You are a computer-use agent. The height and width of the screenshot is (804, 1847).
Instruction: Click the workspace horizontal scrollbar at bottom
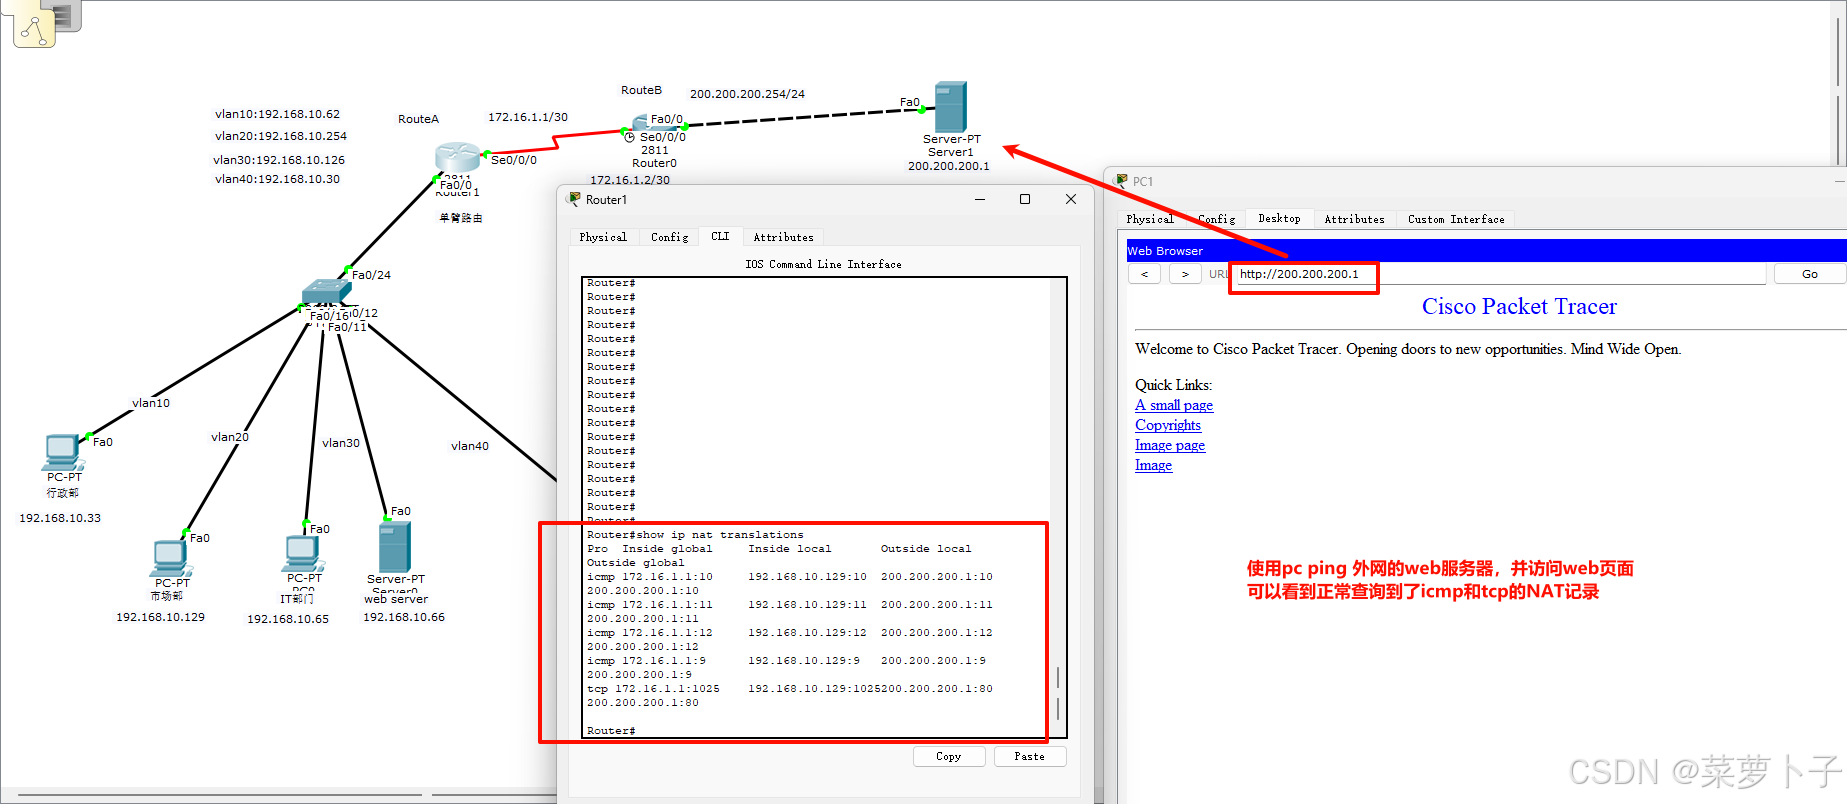pos(220,795)
